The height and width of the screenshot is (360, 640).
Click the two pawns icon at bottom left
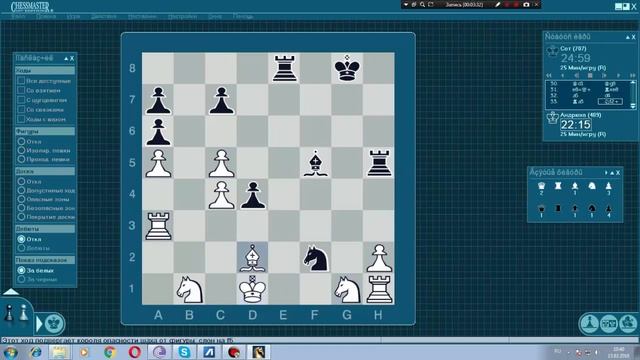(x=16, y=313)
